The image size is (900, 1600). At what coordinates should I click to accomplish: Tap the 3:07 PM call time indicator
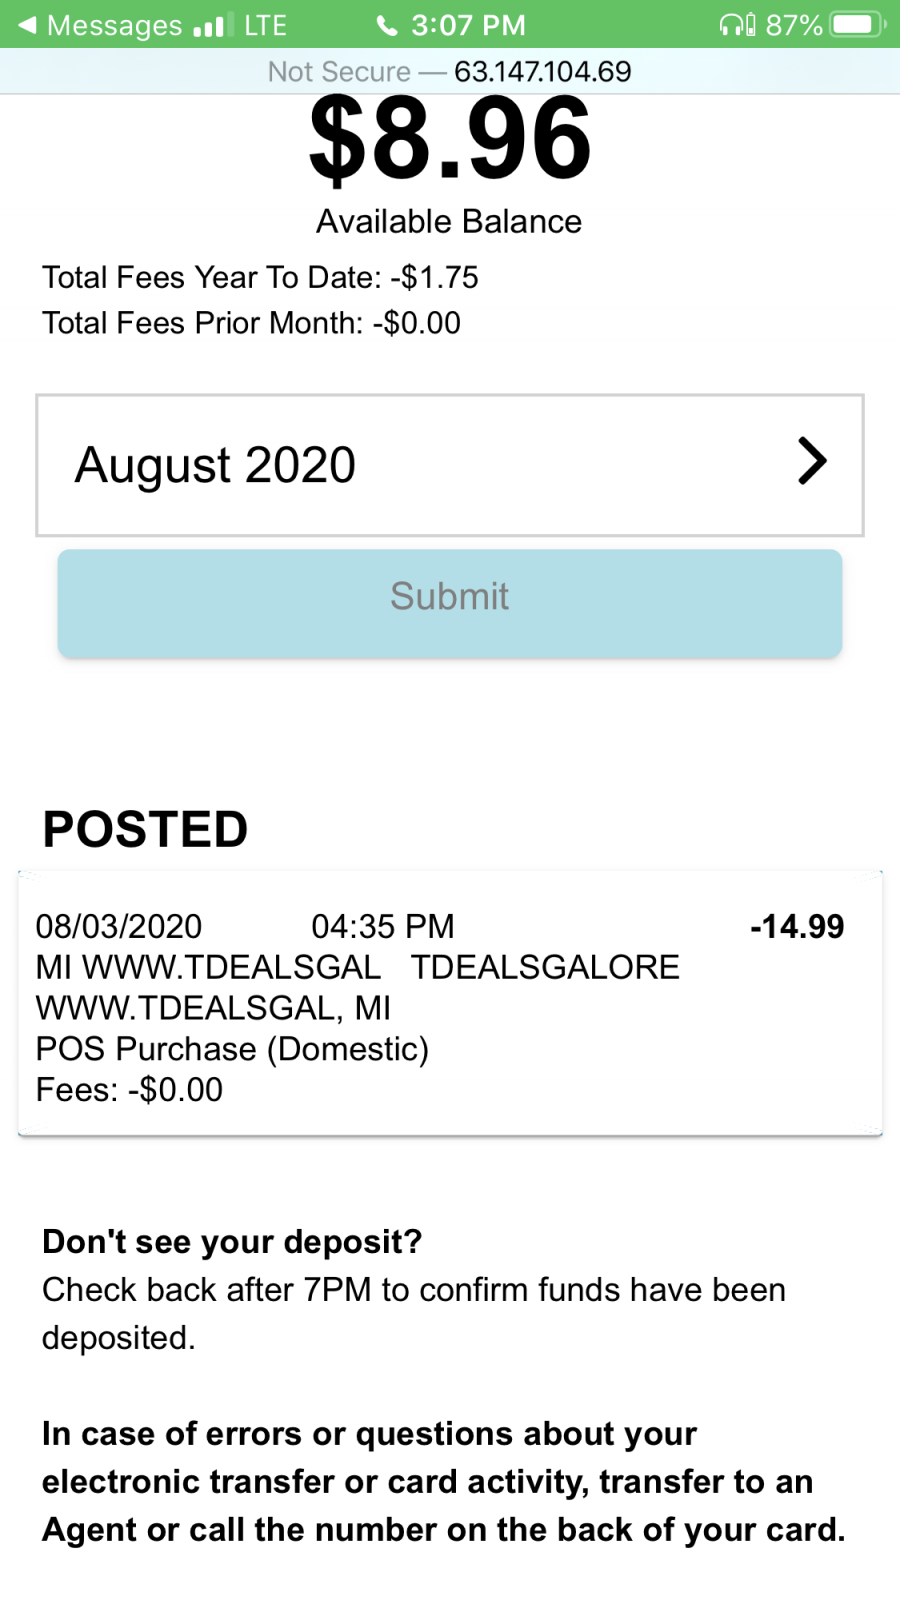tap(468, 25)
